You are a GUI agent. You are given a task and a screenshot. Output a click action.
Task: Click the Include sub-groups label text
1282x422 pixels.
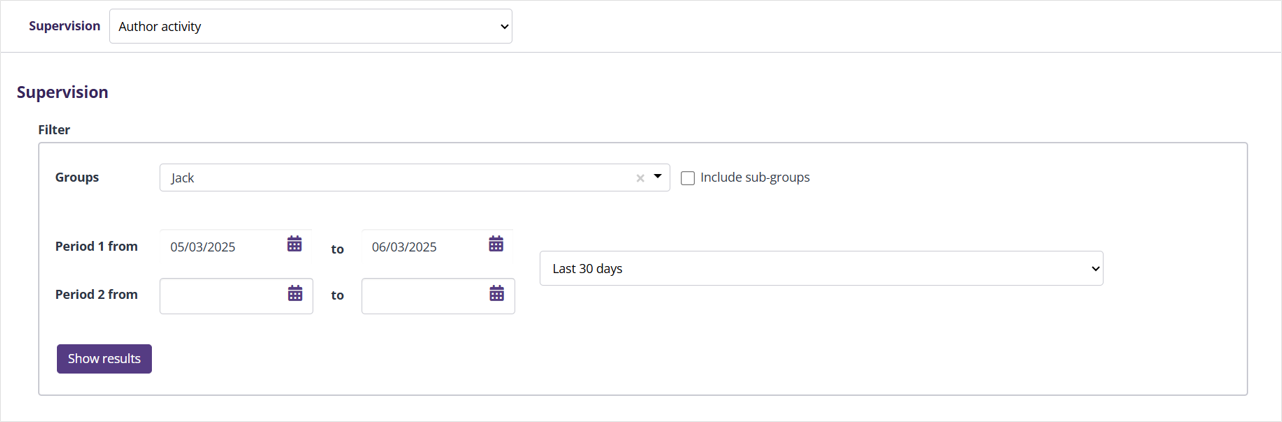[x=755, y=177]
